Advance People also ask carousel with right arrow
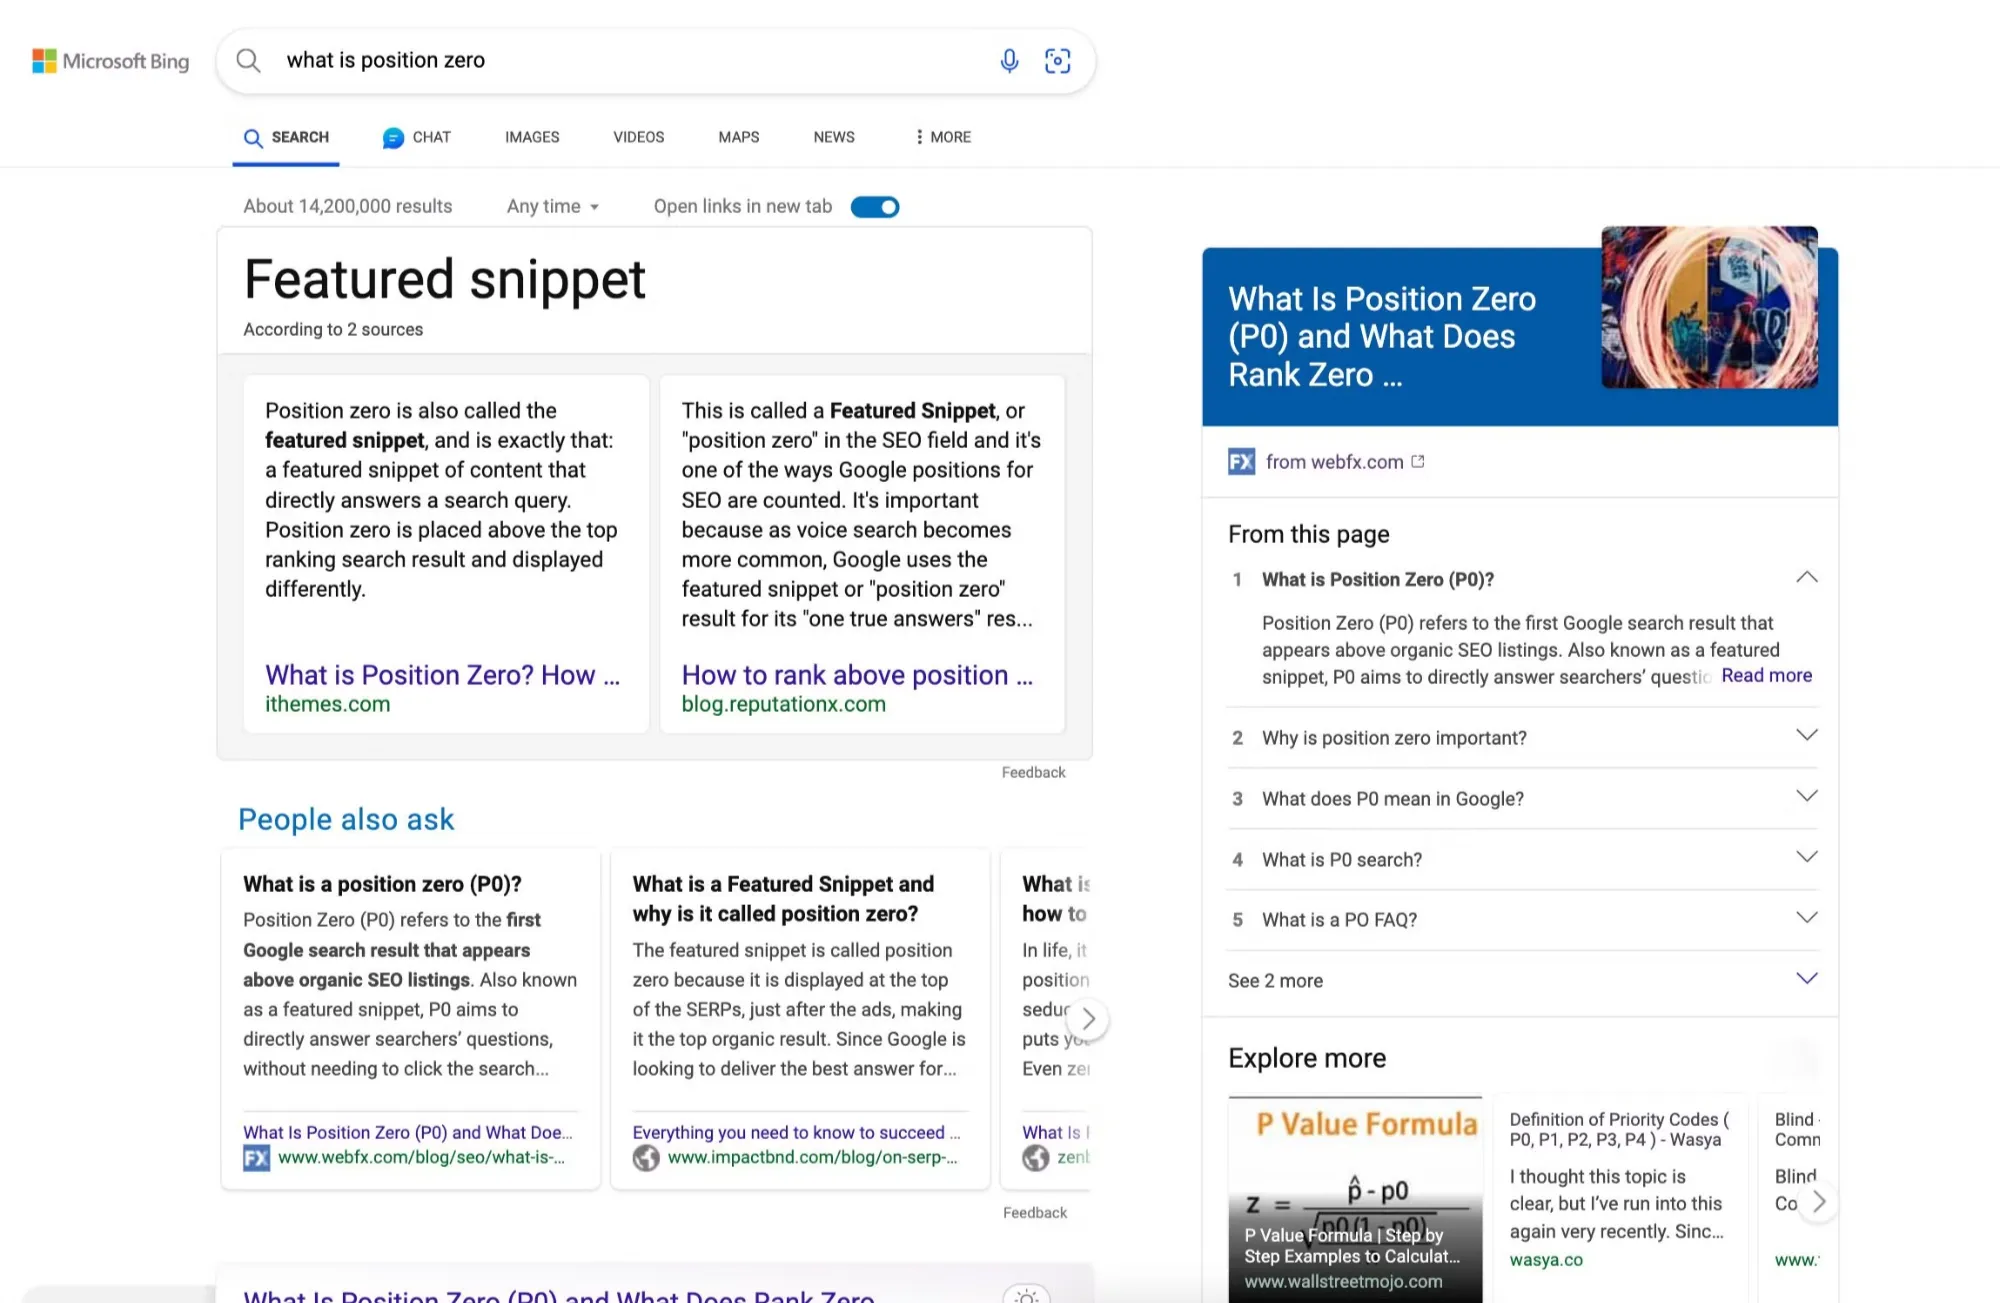2000x1303 pixels. tap(1088, 1019)
